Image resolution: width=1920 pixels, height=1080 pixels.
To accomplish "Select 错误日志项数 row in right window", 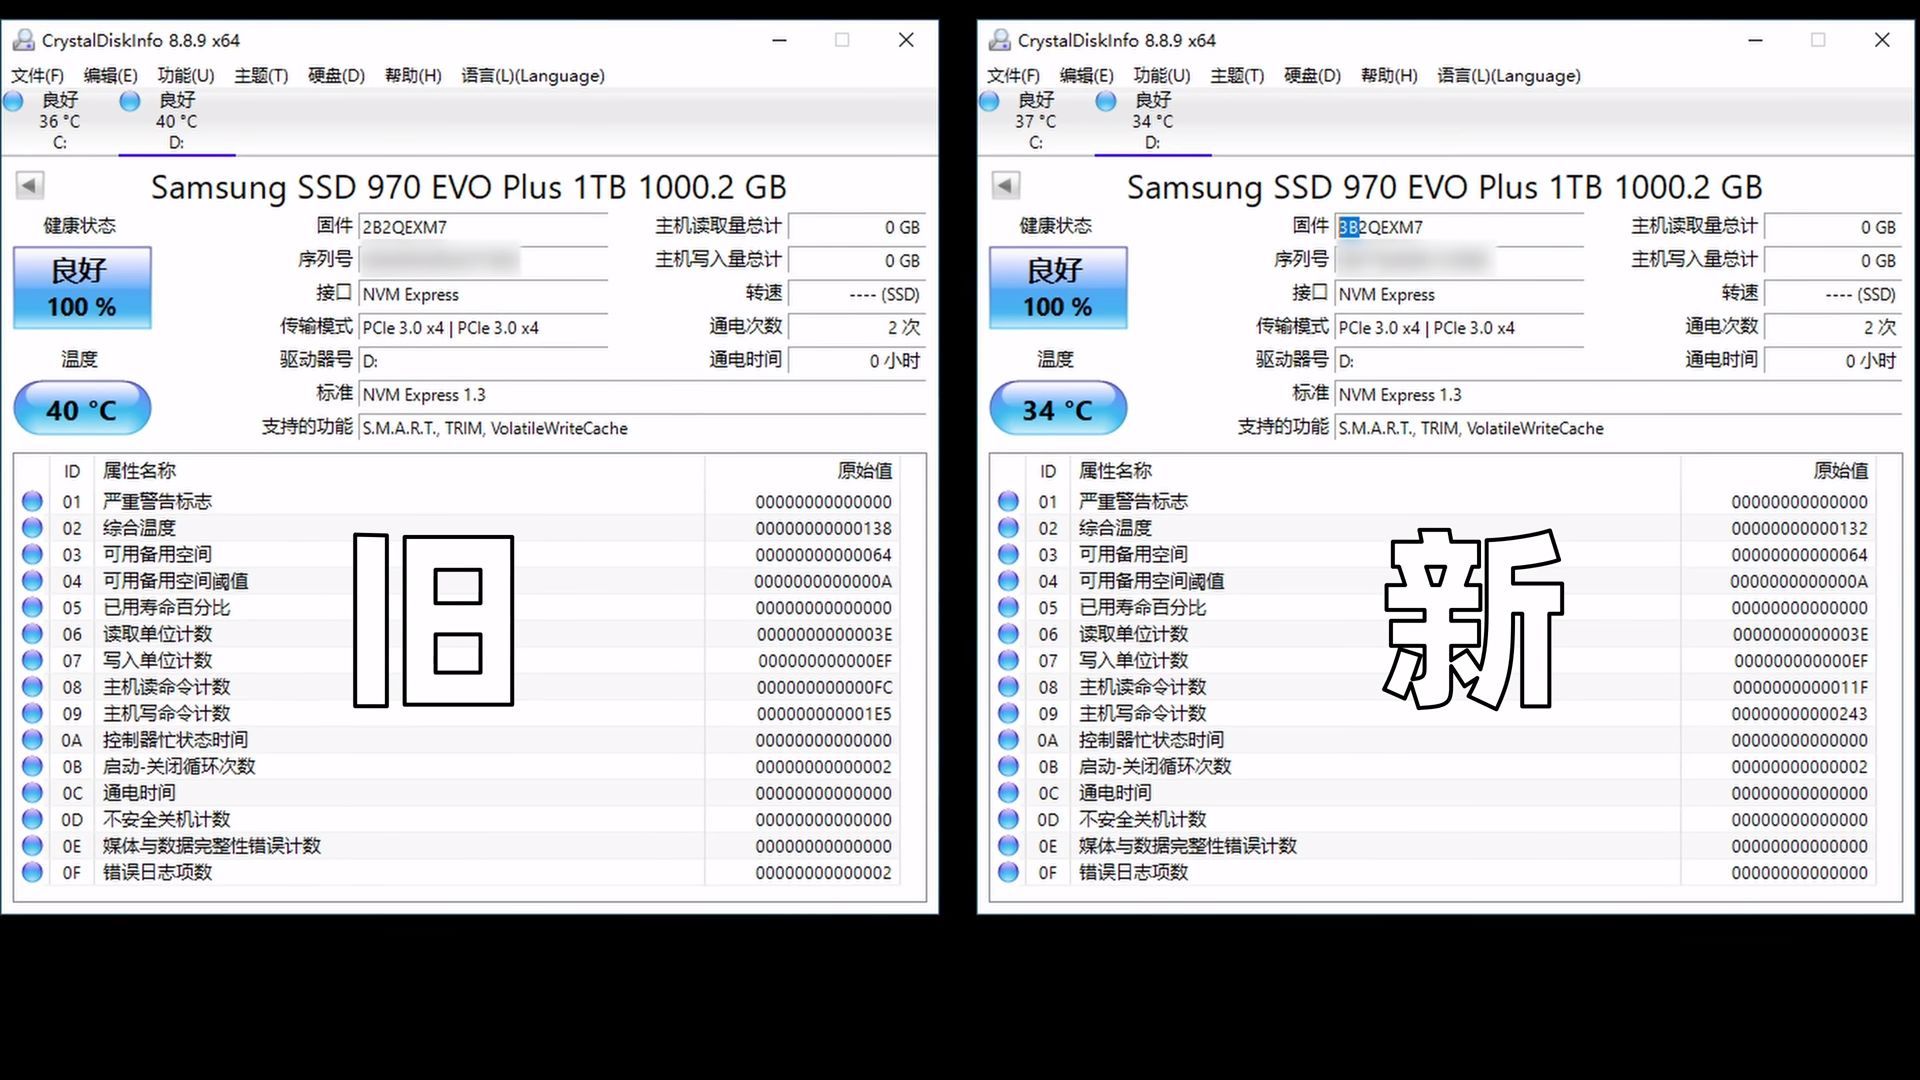I will pyautogui.click(x=1434, y=872).
